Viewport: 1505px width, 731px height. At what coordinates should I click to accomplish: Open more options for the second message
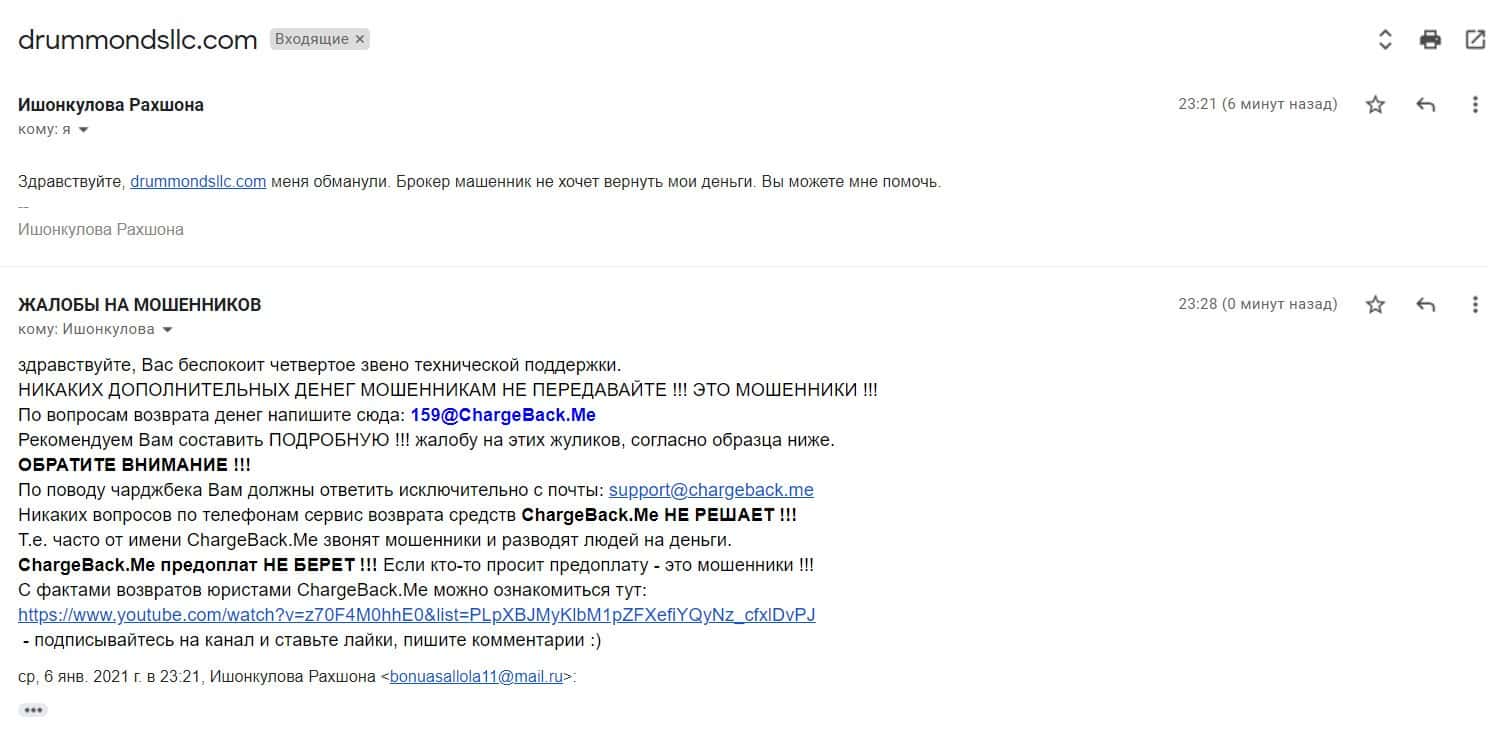(1475, 305)
